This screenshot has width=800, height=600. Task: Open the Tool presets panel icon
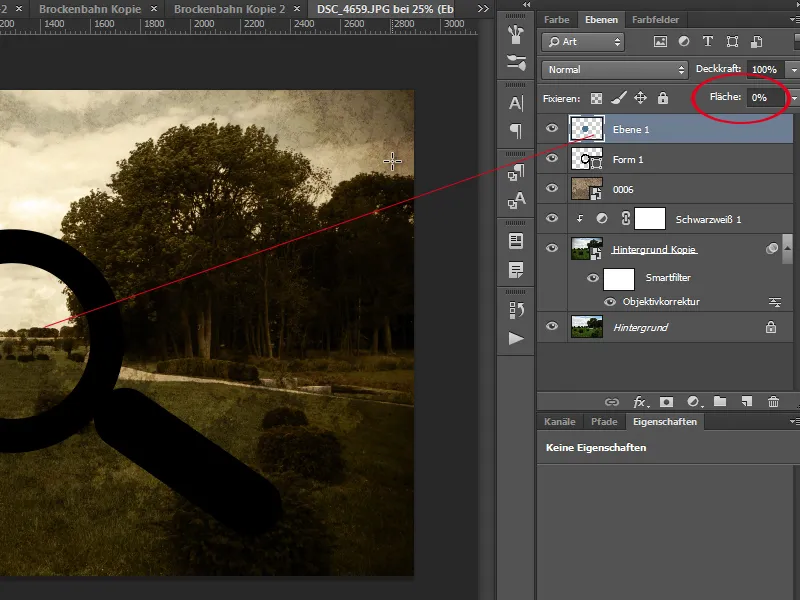(516, 62)
